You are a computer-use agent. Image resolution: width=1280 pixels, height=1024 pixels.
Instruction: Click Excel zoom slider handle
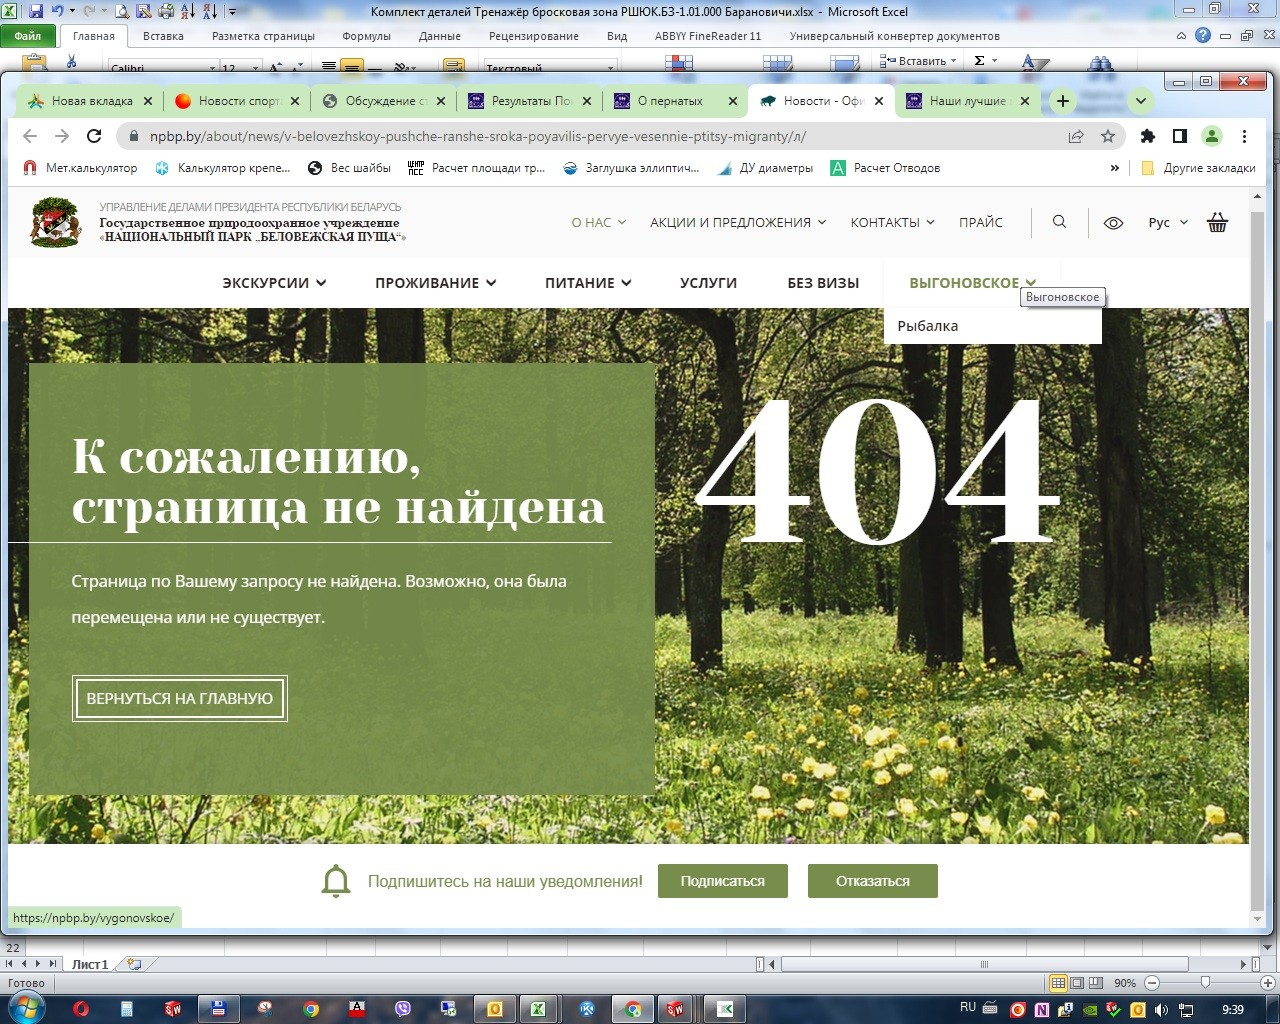click(x=1205, y=983)
